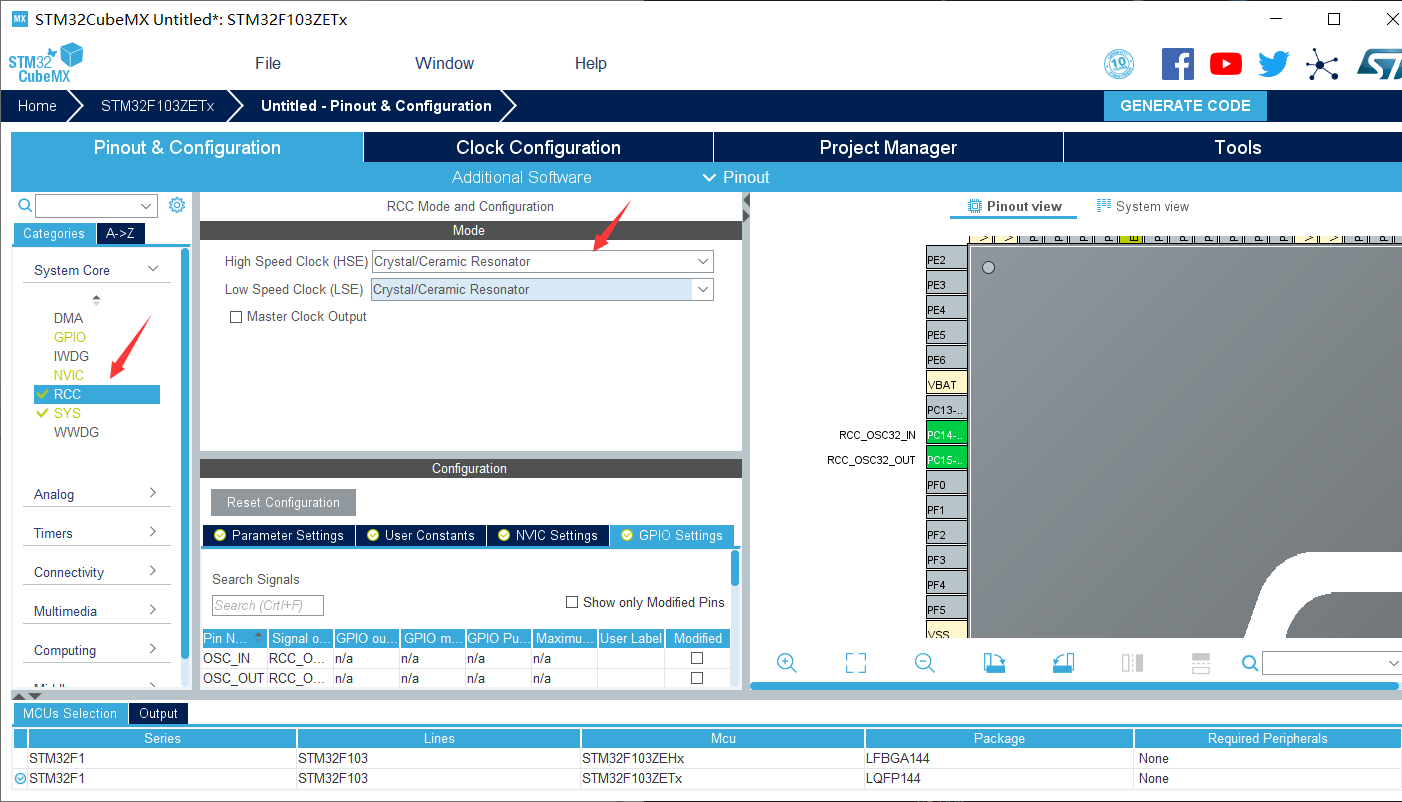This screenshot has width=1402, height=802.
Task: Click the horizontal scrollbar under pinout view
Action: [1073, 686]
